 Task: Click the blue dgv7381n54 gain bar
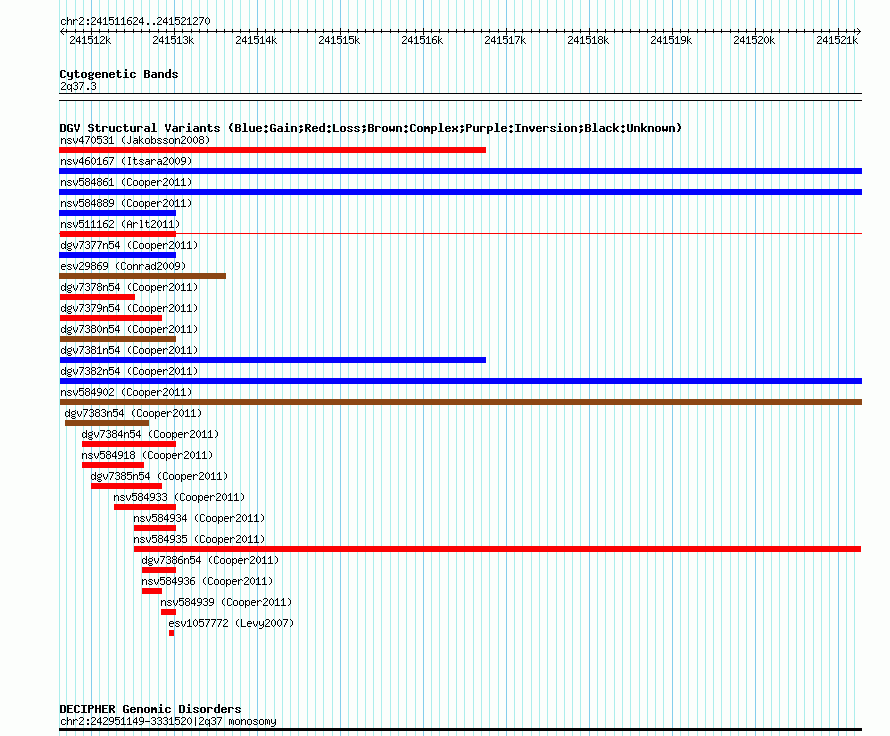pos(272,360)
